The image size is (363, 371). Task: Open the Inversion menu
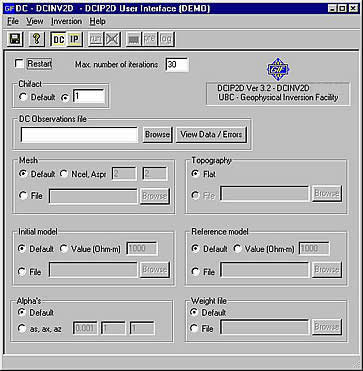pyautogui.click(x=66, y=21)
